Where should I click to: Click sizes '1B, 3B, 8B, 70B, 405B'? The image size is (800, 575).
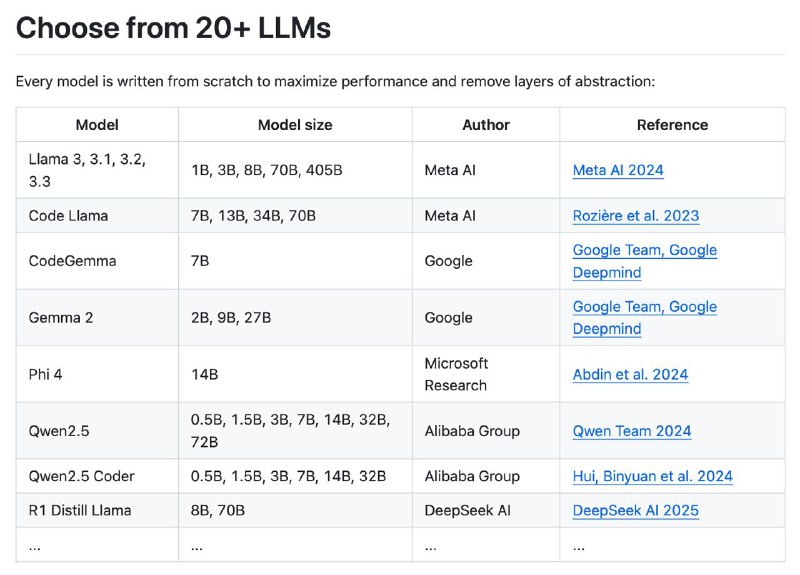coord(267,170)
